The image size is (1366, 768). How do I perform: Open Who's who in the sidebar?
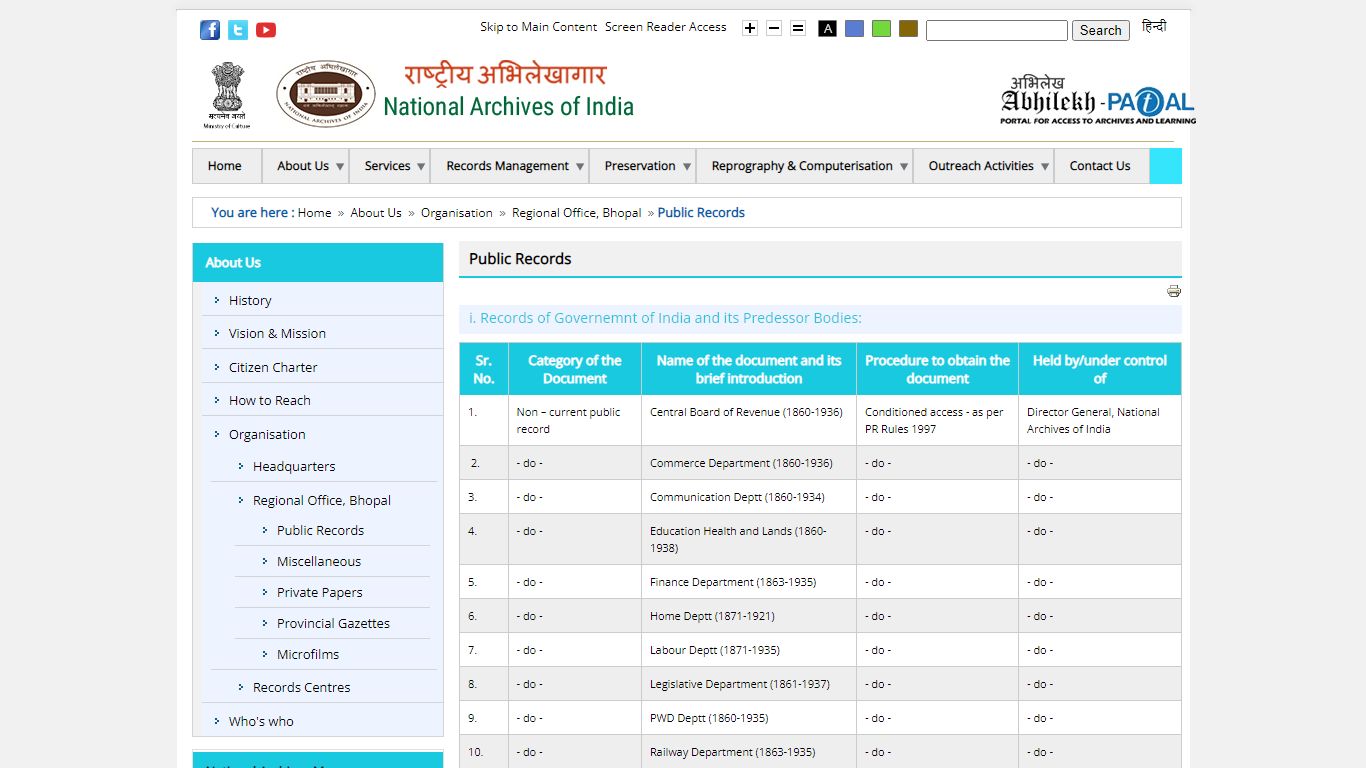click(x=261, y=721)
